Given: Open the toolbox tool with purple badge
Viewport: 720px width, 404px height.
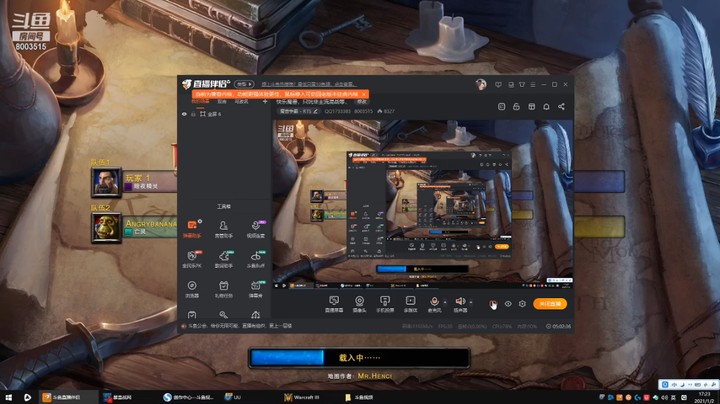Looking at the screenshot, I should pos(256,228).
